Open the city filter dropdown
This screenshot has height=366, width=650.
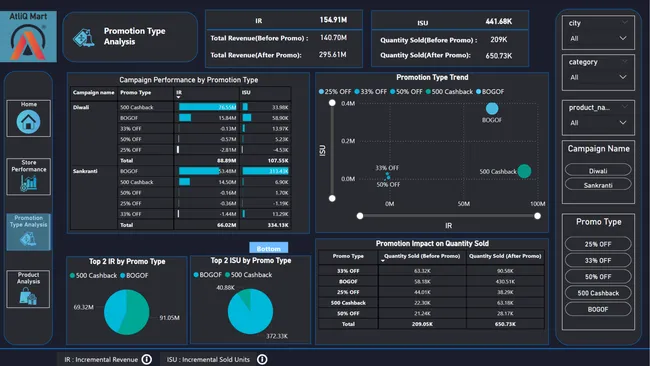point(598,38)
